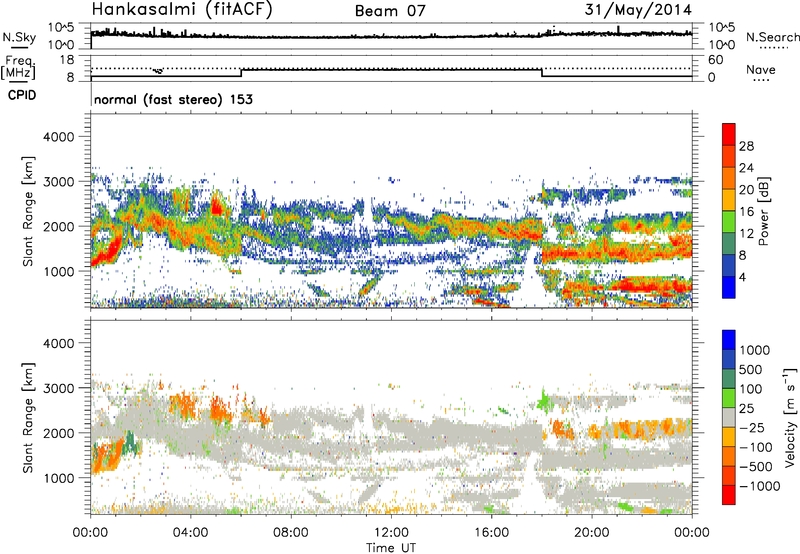This screenshot has height=554, width=800.
Task: Select the '04:00' time tick label
Action: point(191,533)
